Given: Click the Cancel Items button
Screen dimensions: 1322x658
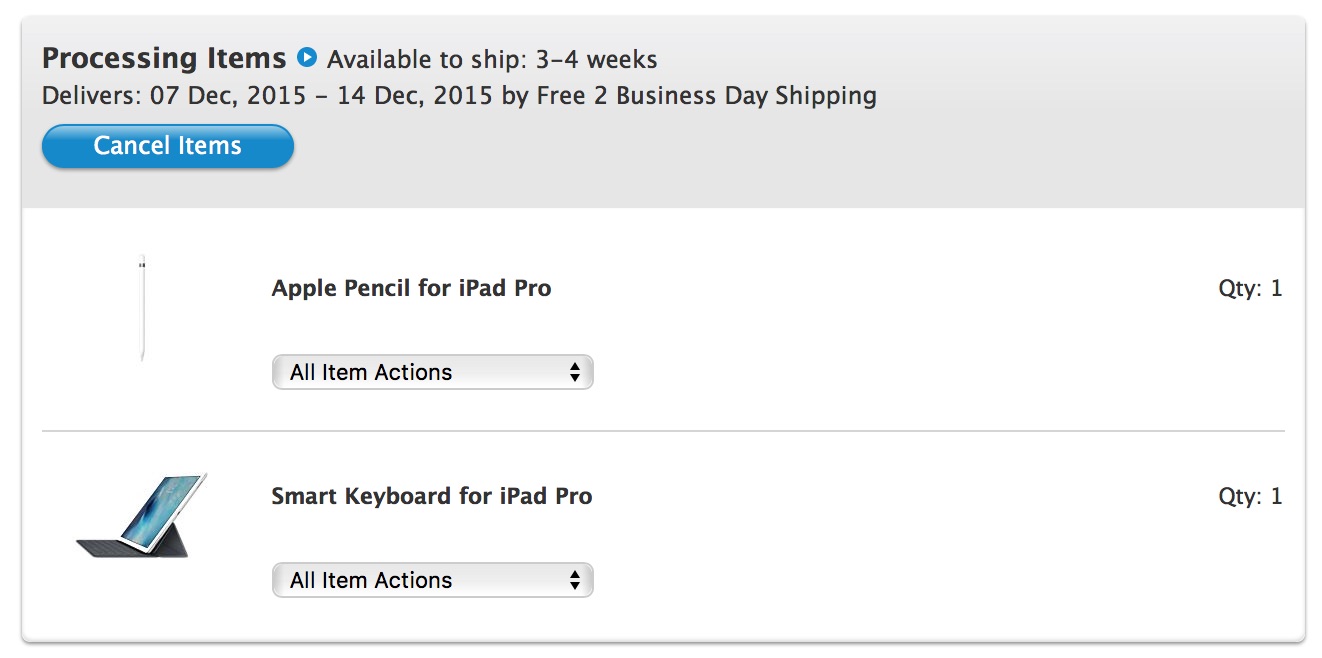Looking at the screenshot, I should tap(168, 146).
